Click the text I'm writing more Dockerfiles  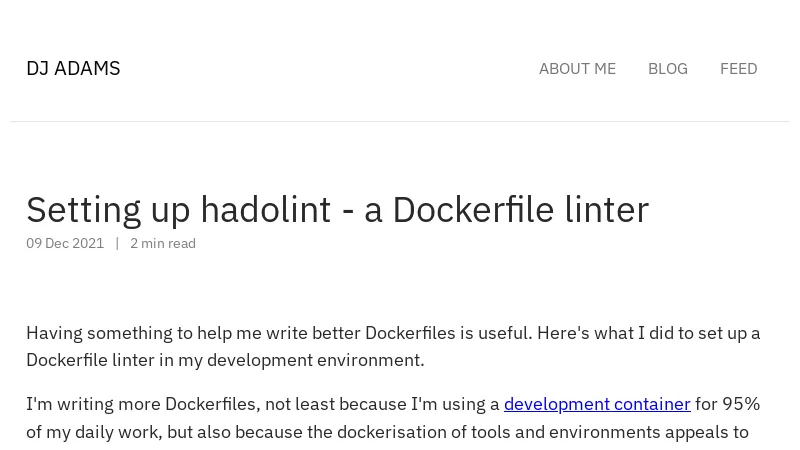coord(143,404)
